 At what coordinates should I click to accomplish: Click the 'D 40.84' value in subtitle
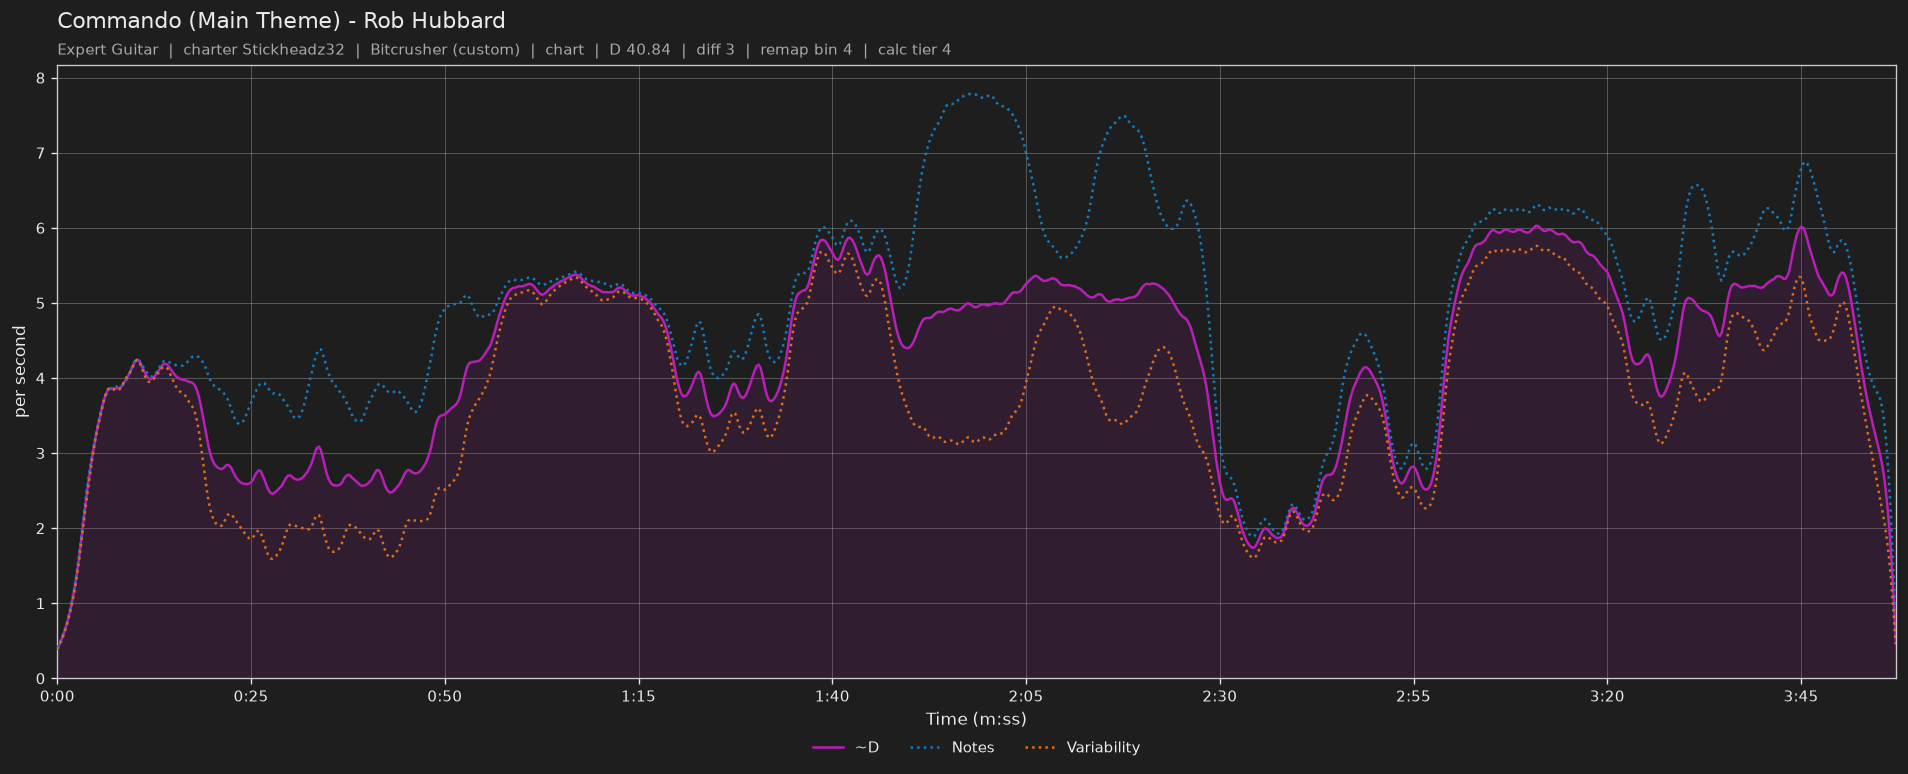pos(640,50)
